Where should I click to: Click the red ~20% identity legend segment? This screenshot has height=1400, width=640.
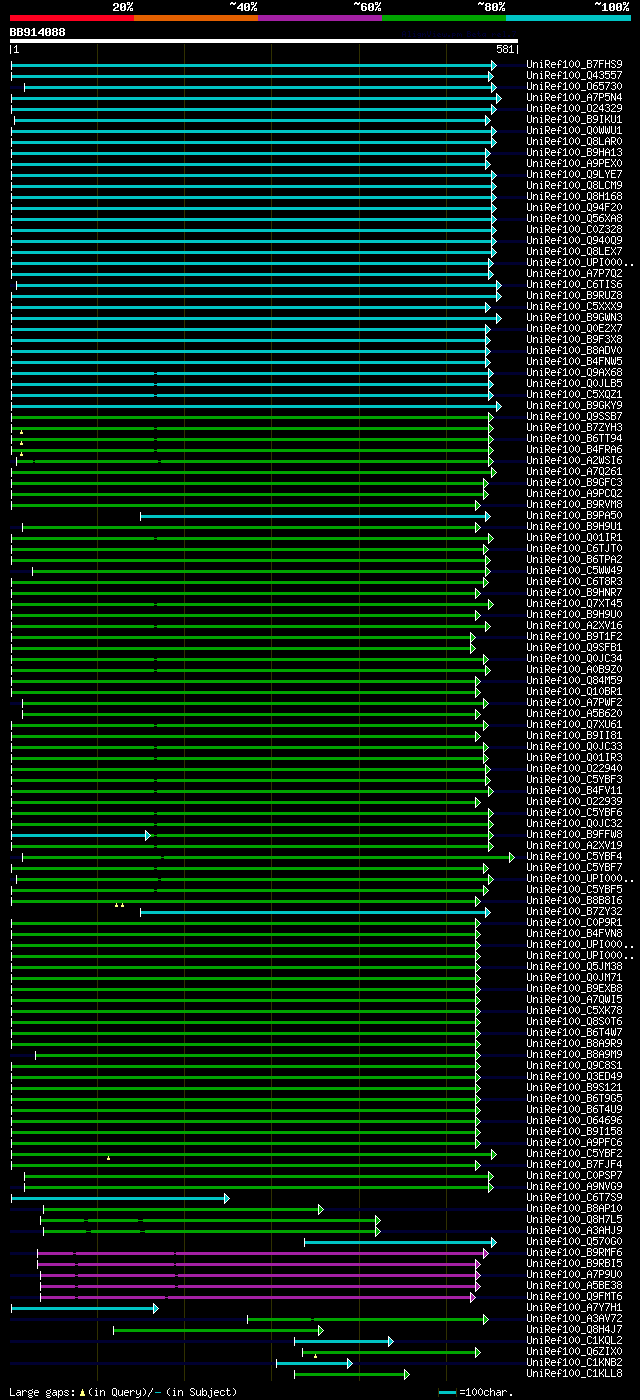(x=72, y=17)
